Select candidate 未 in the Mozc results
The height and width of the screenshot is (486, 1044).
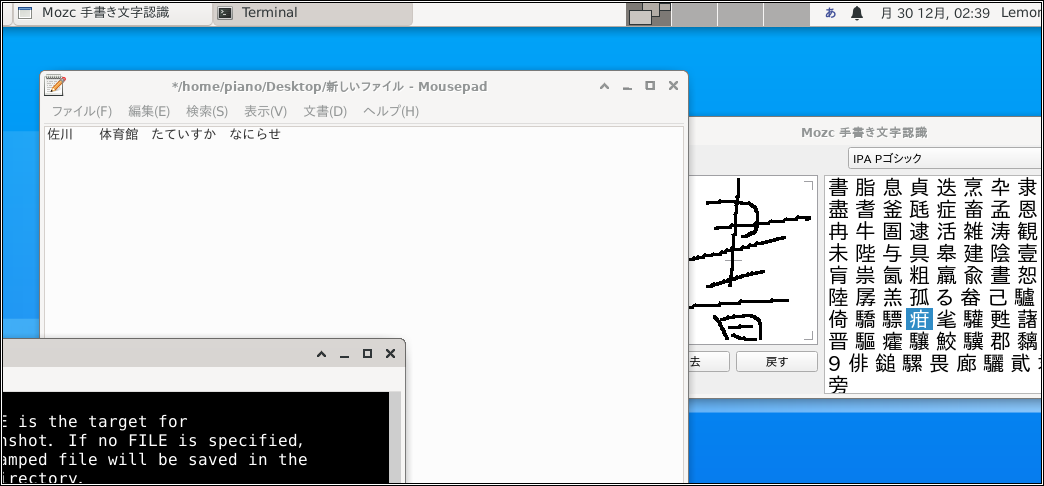coord(838,254)
